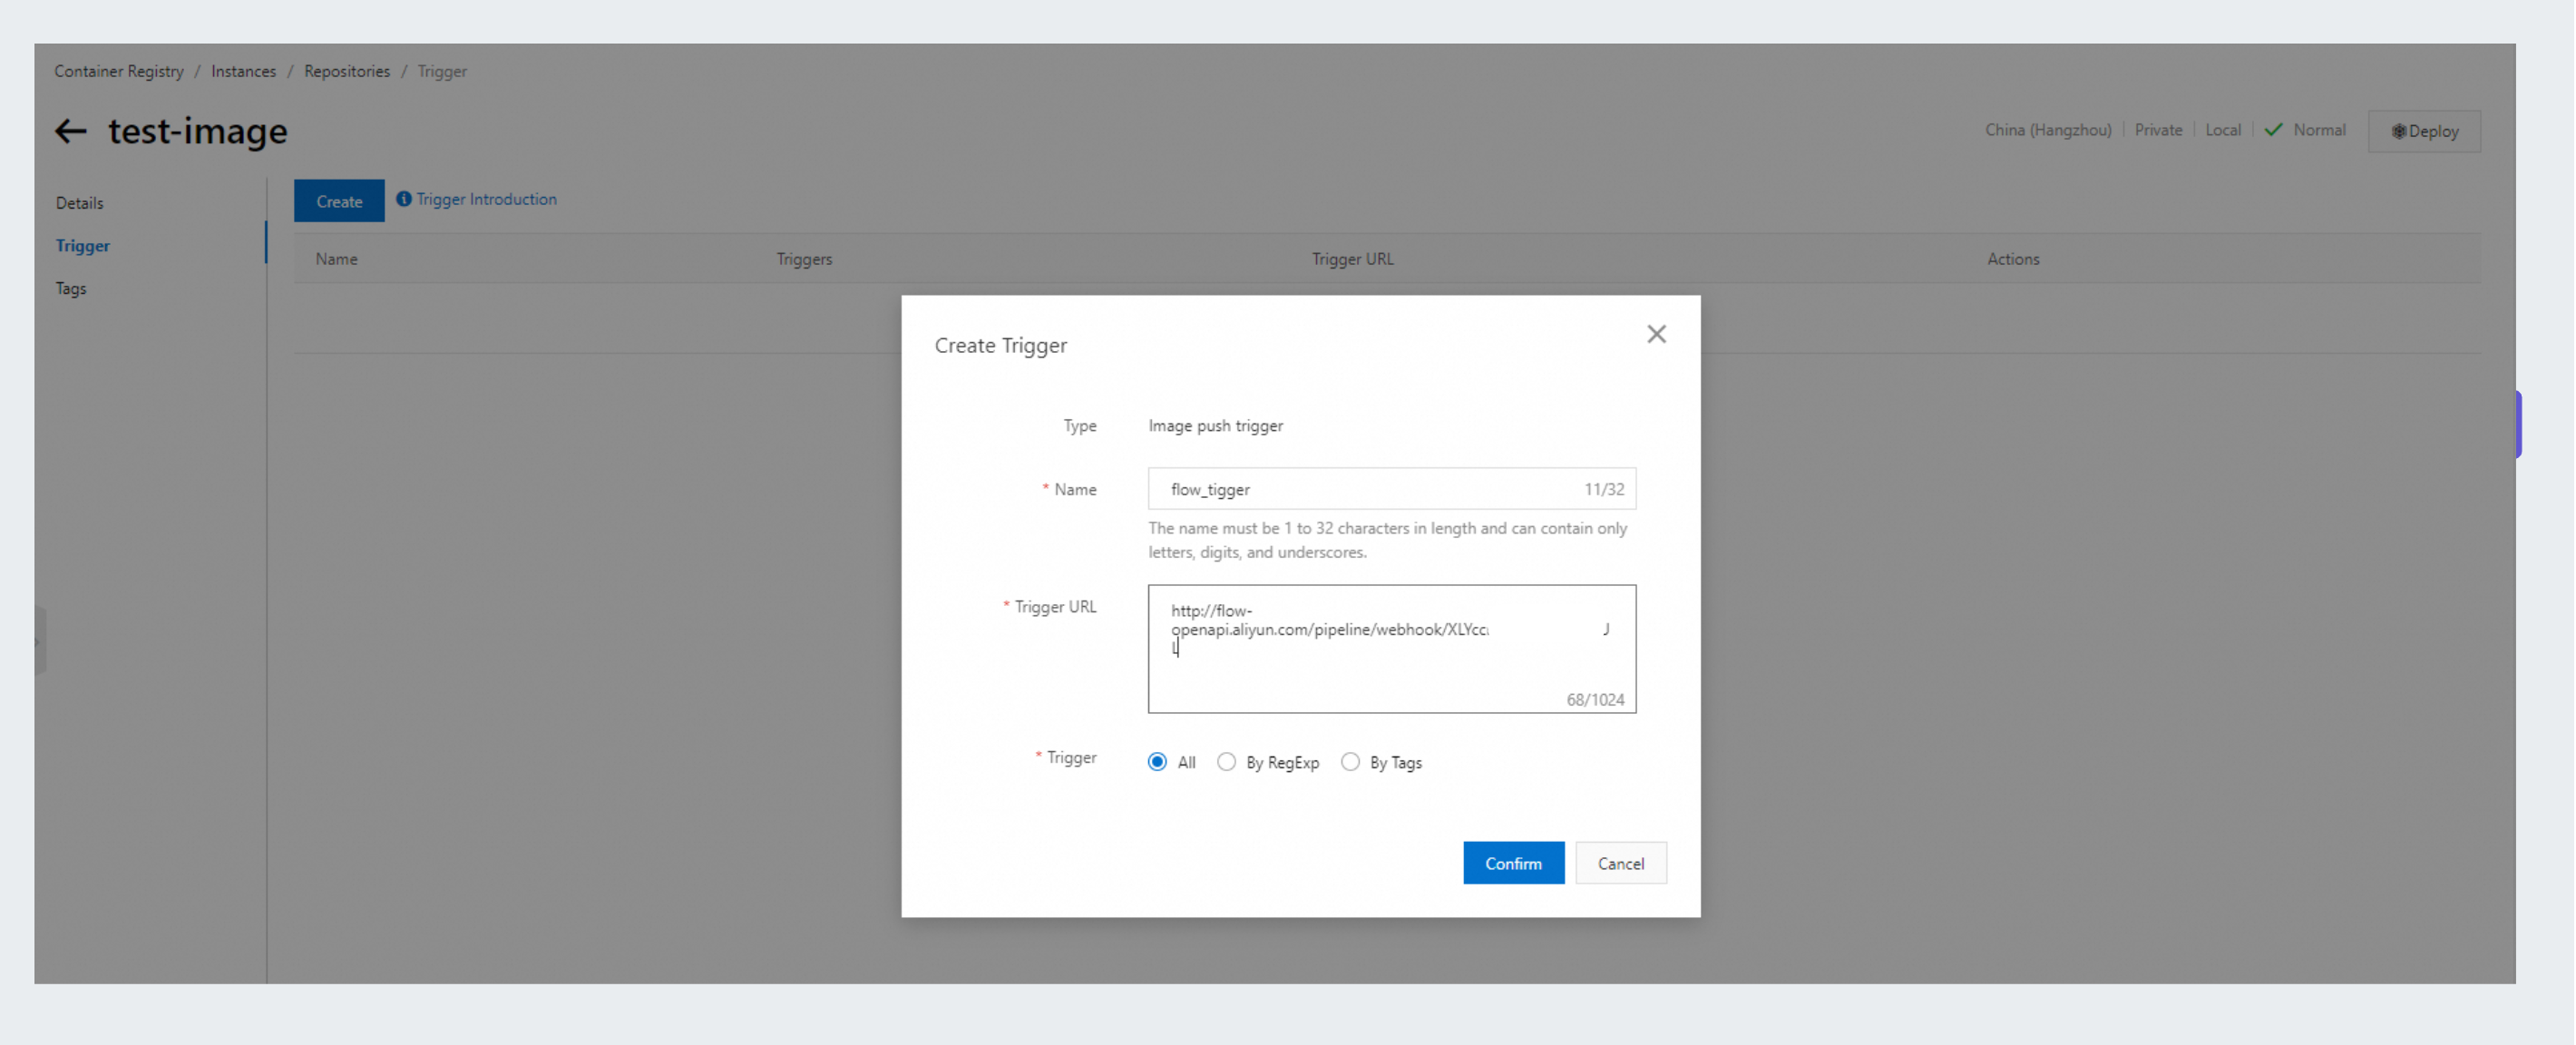The height and width of the screenshot is (1045, 2576).
Task: Click the Name input field
Action: tap(1391, 489)
